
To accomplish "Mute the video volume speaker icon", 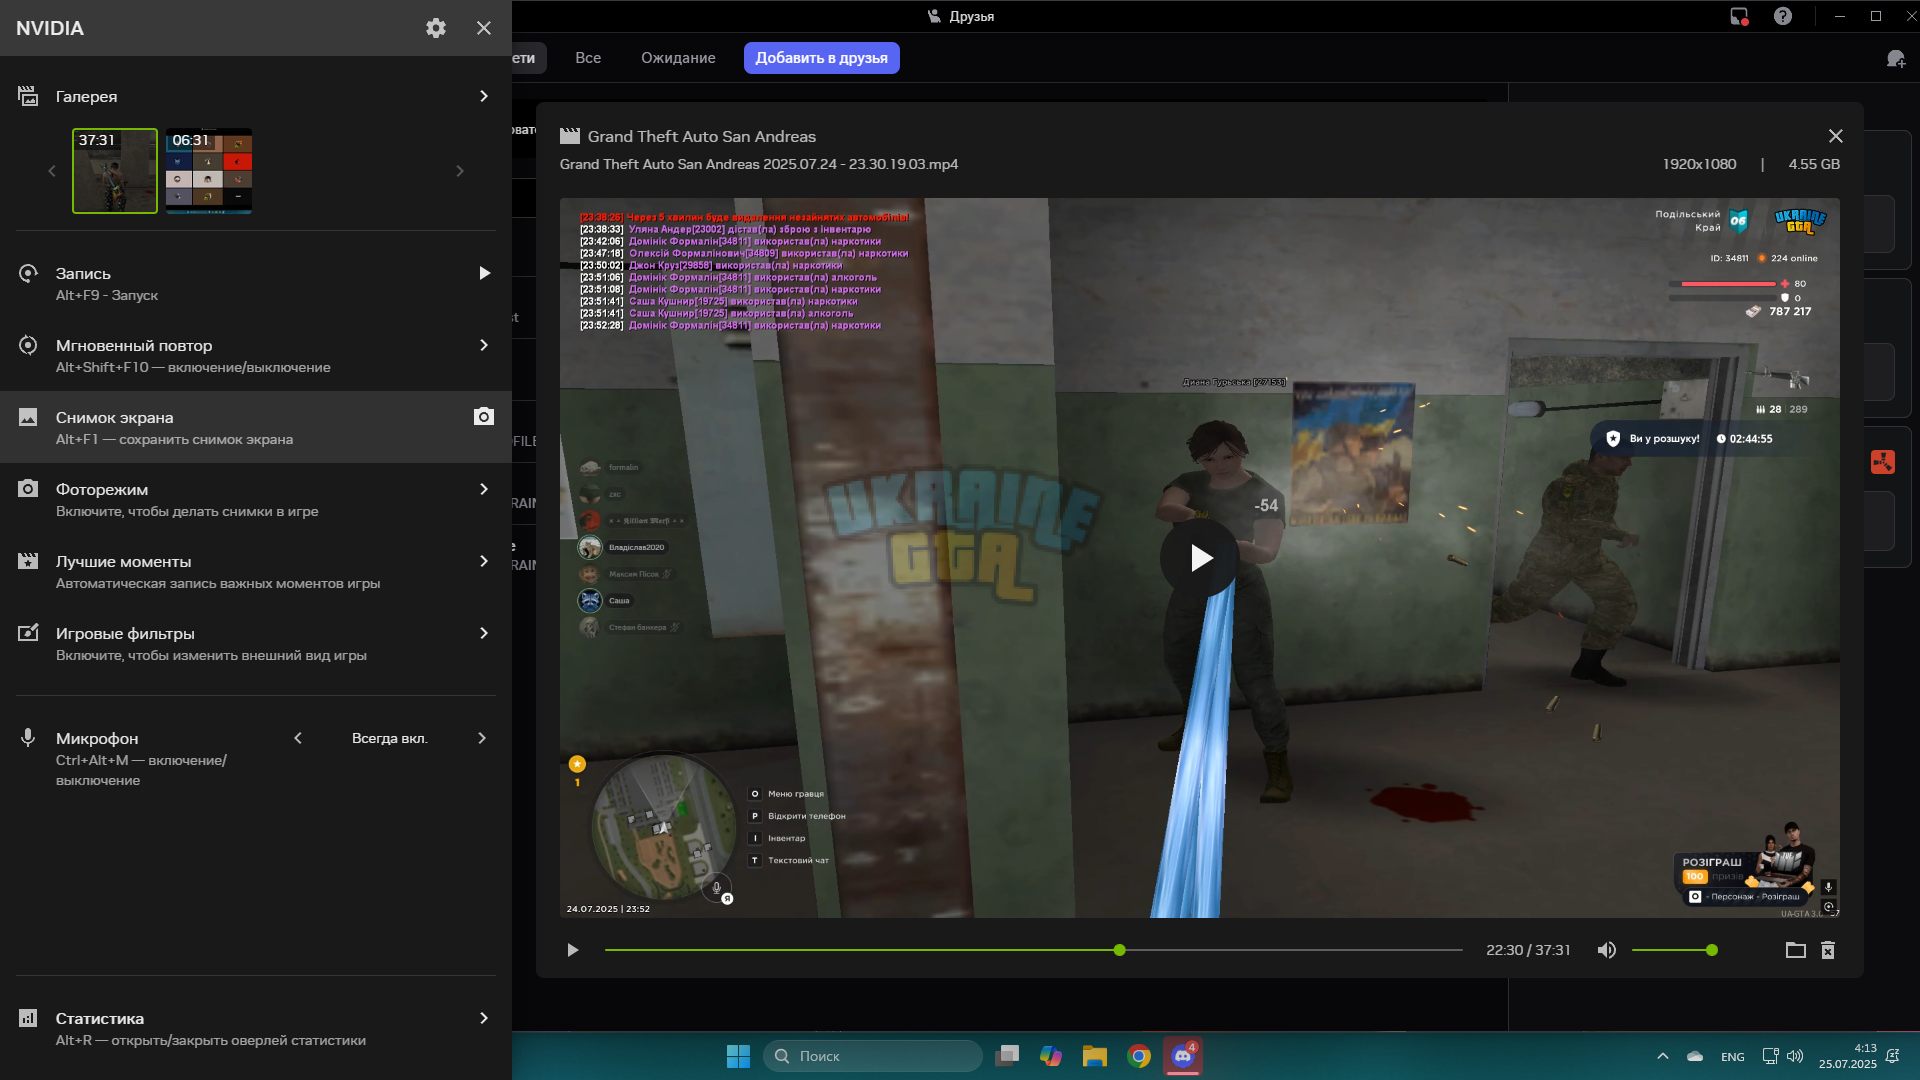I will click(1606, 950).
